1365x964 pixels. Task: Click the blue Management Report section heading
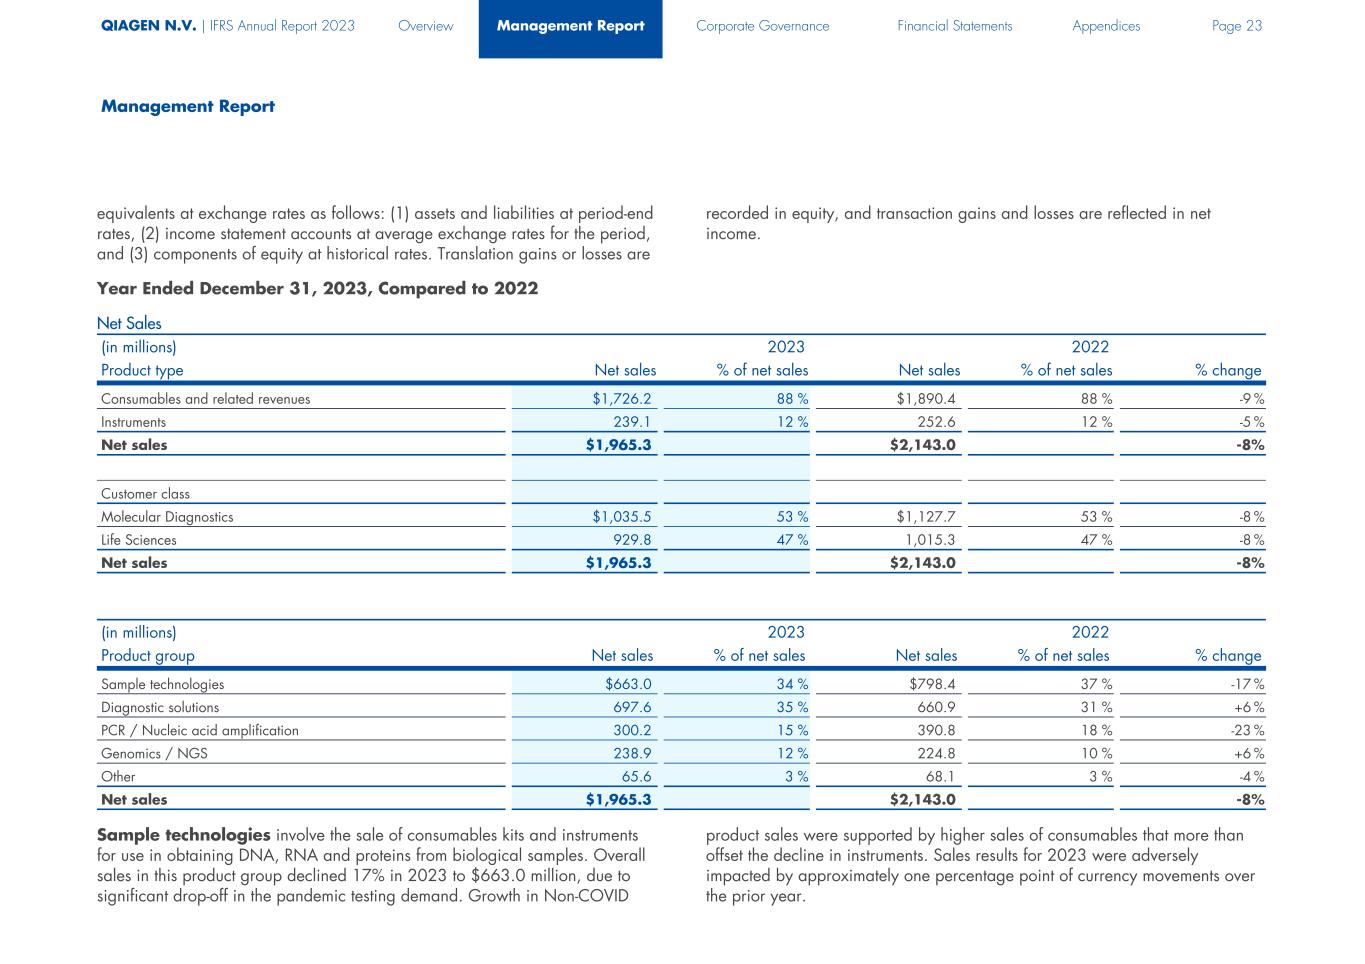(x=187, y=106)
